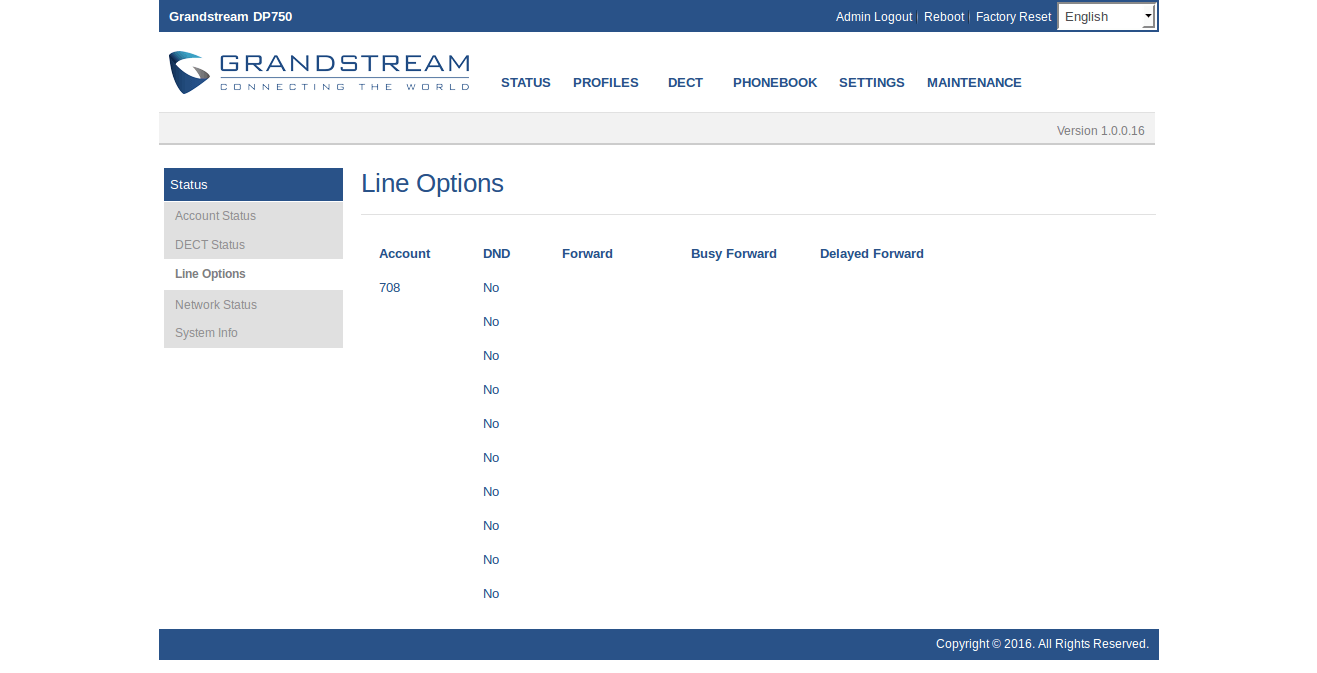Open the STATUS menu
The width and height of the screenshot is (1317, 673).
[x=525, y=83]
